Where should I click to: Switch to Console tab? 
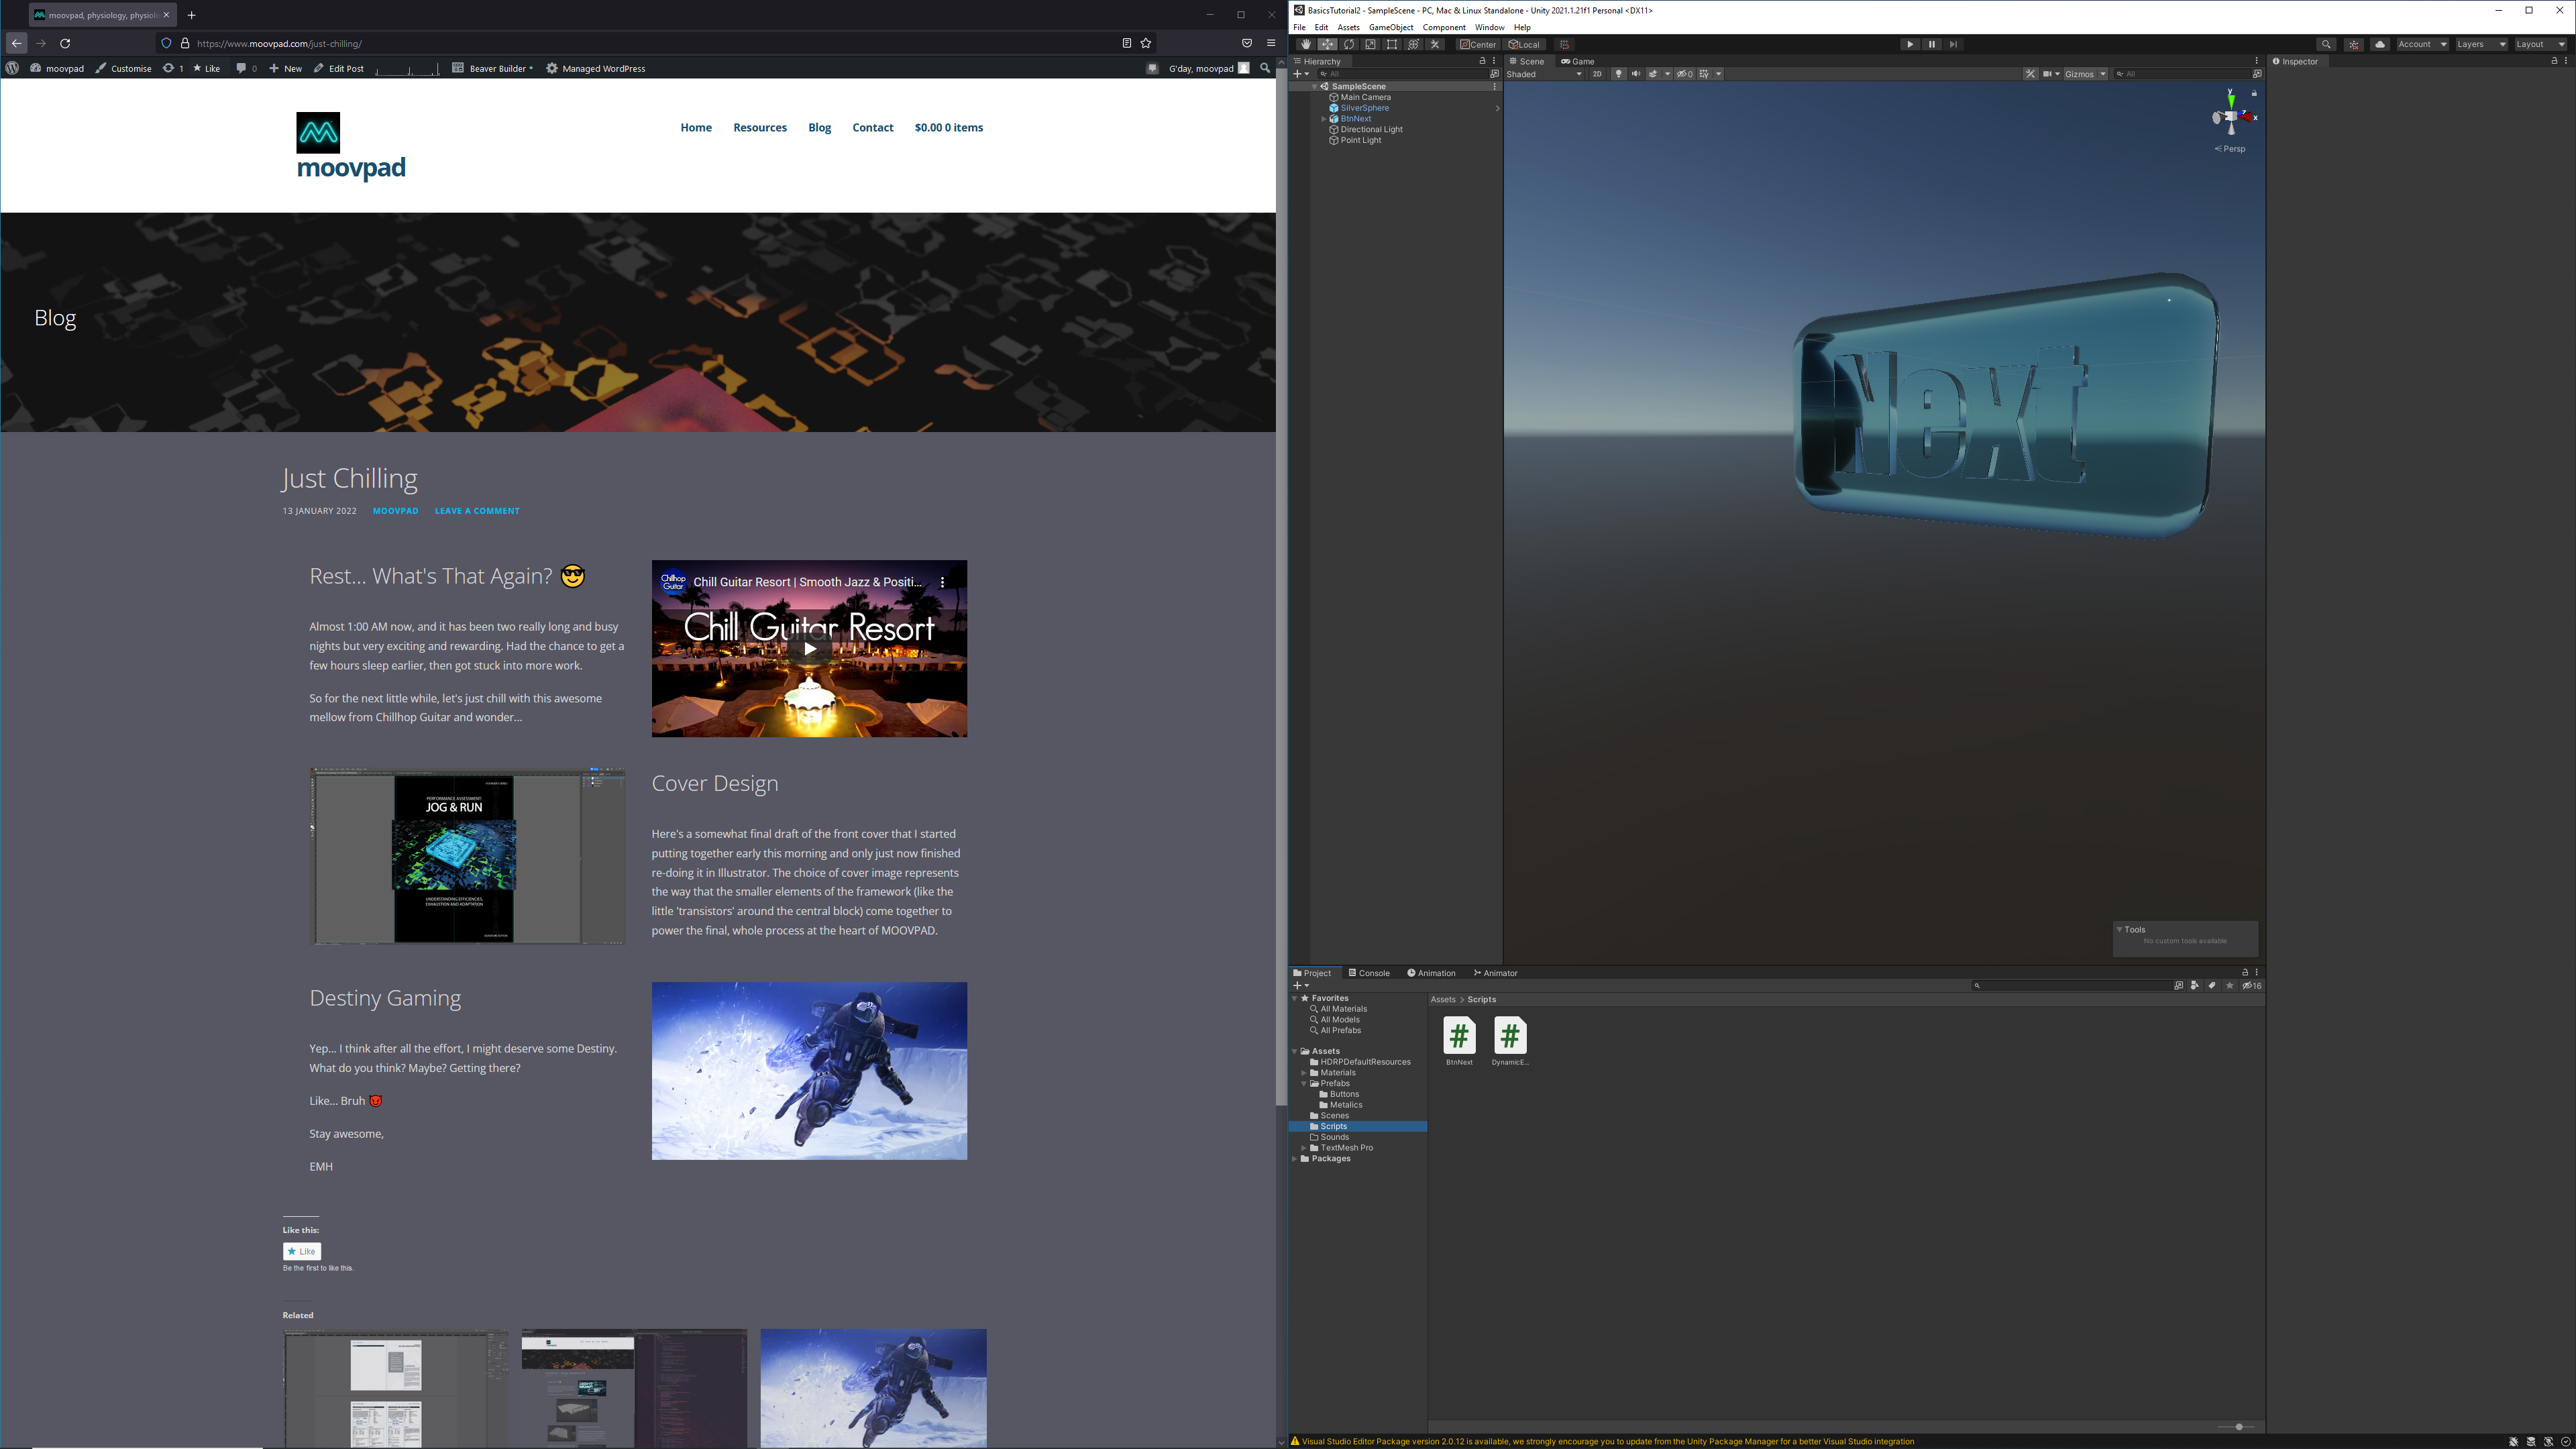1369,973
